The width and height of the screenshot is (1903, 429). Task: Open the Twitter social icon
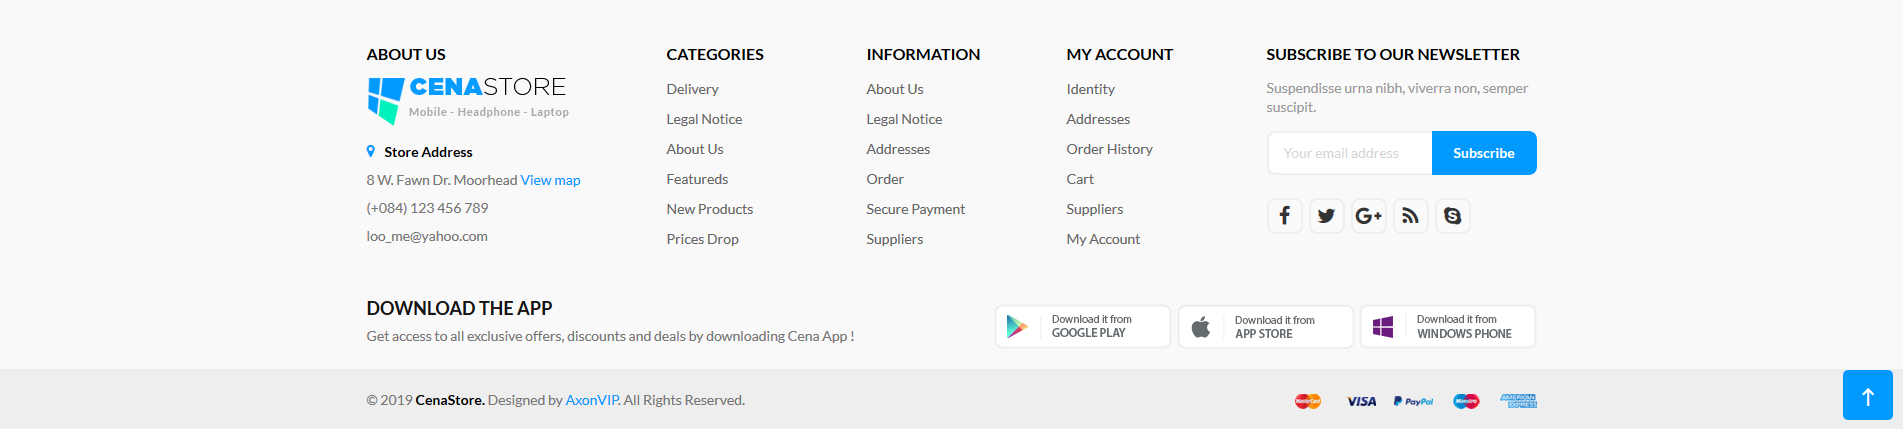[x=1327, y=216]
